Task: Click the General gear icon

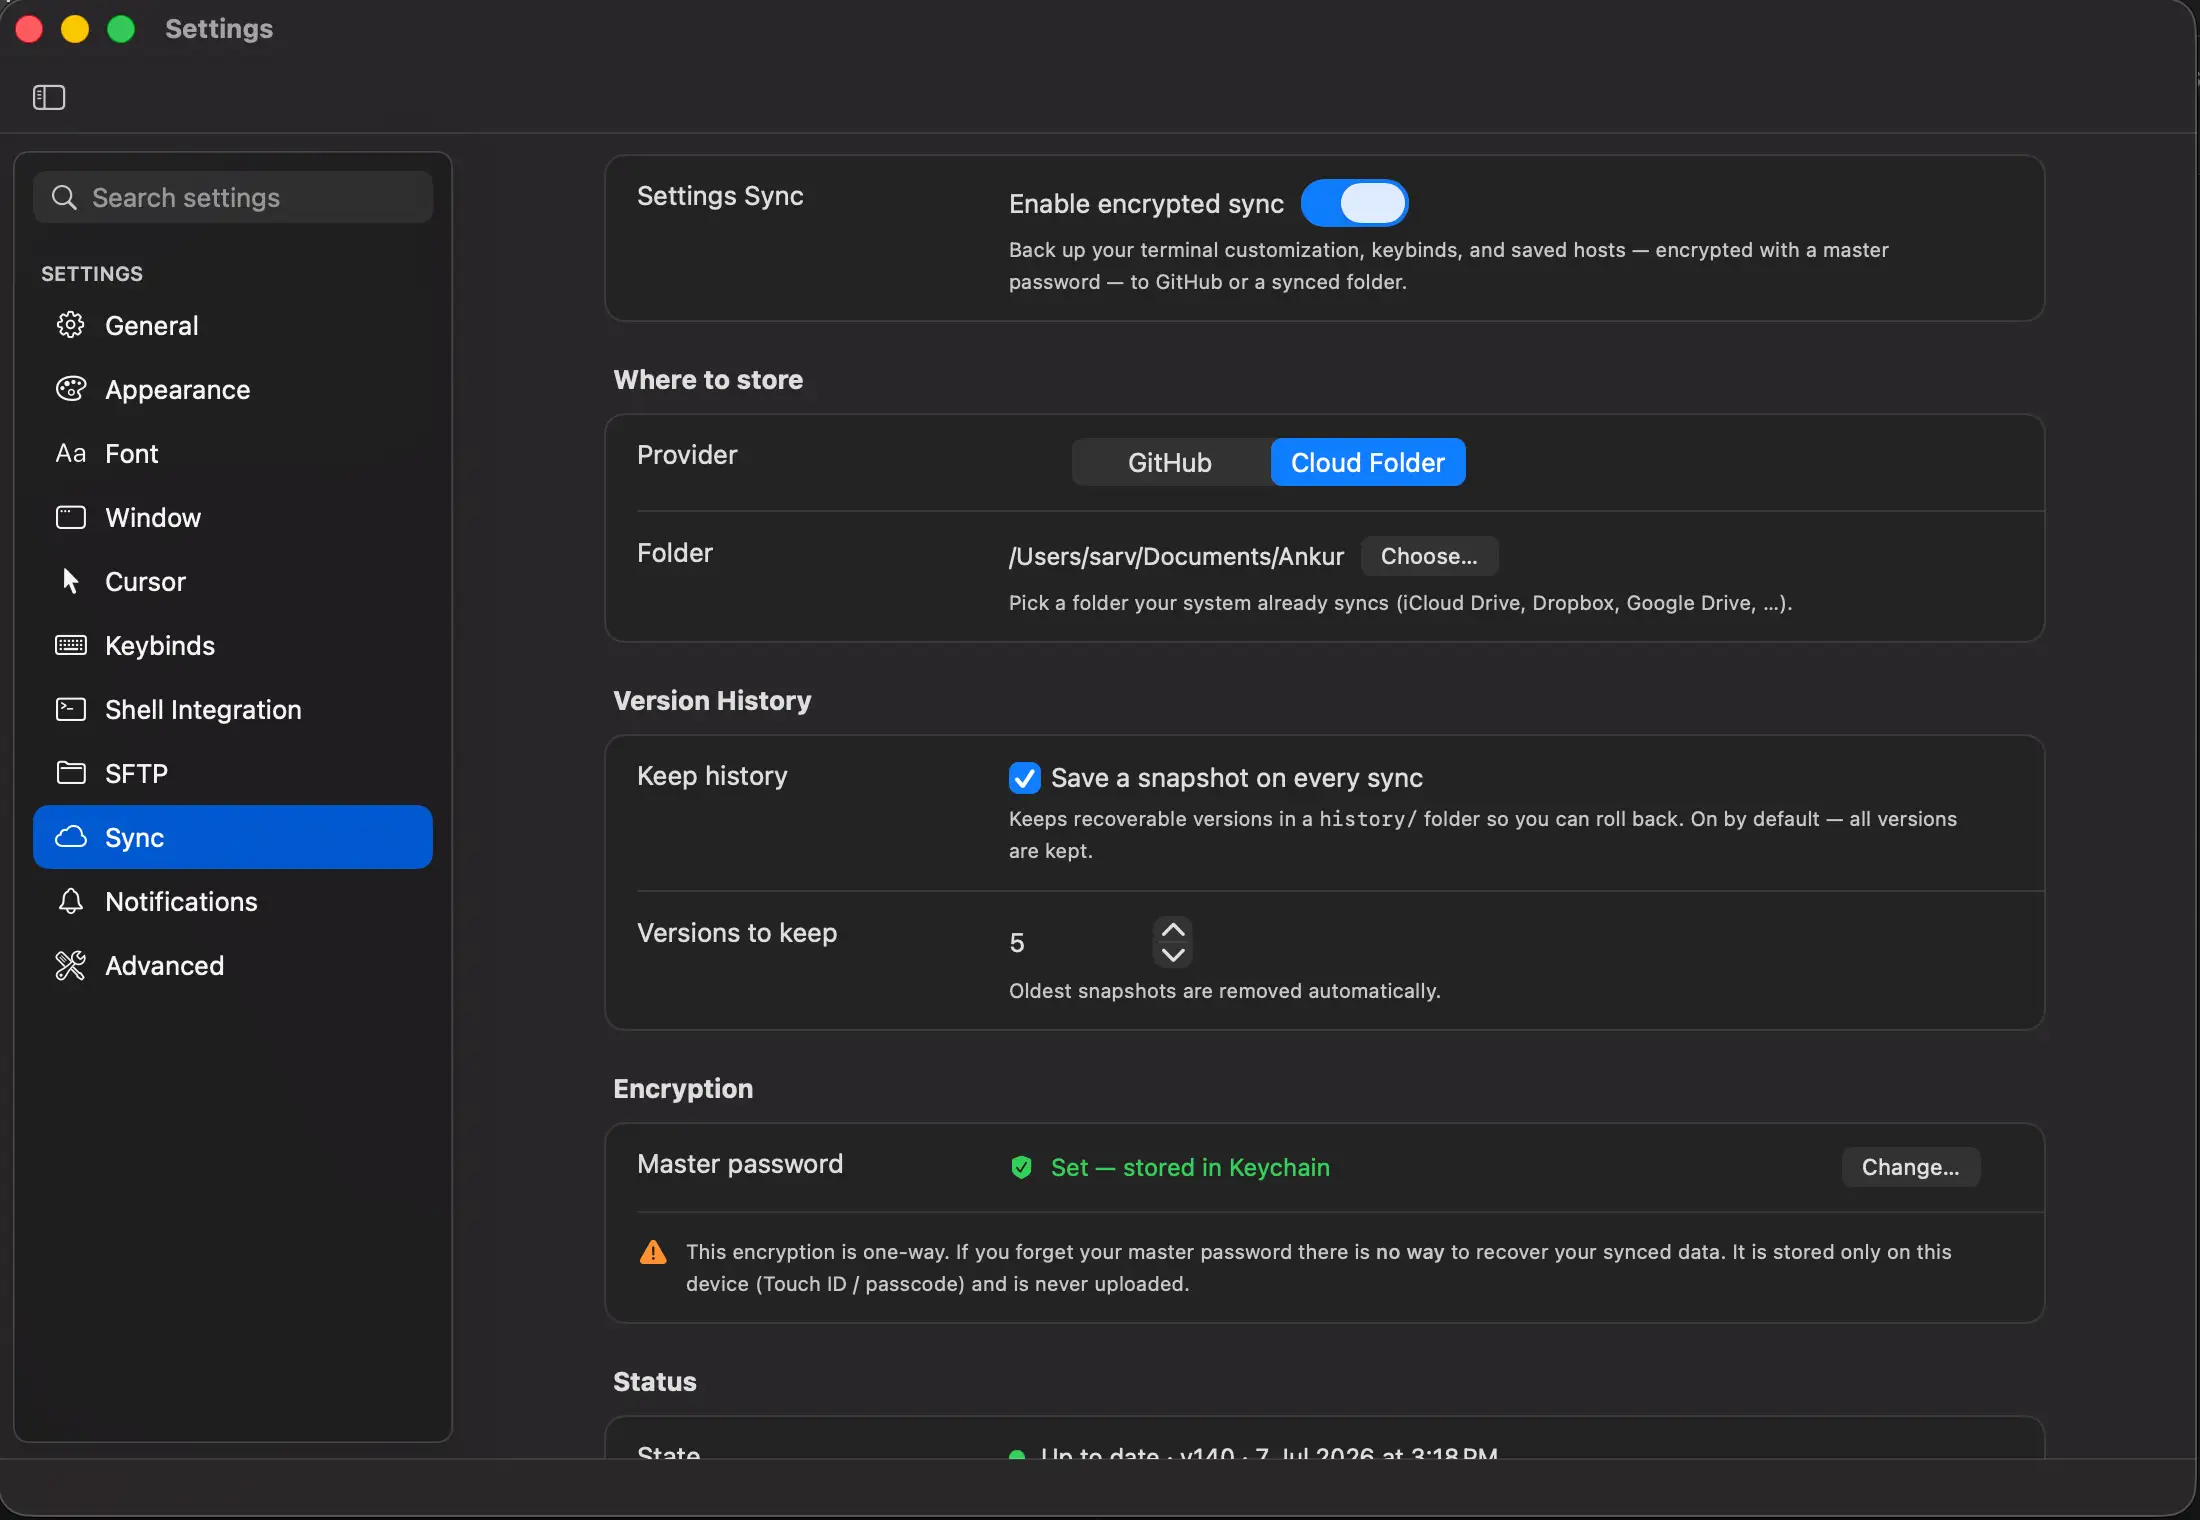Action: pos(70,325)
